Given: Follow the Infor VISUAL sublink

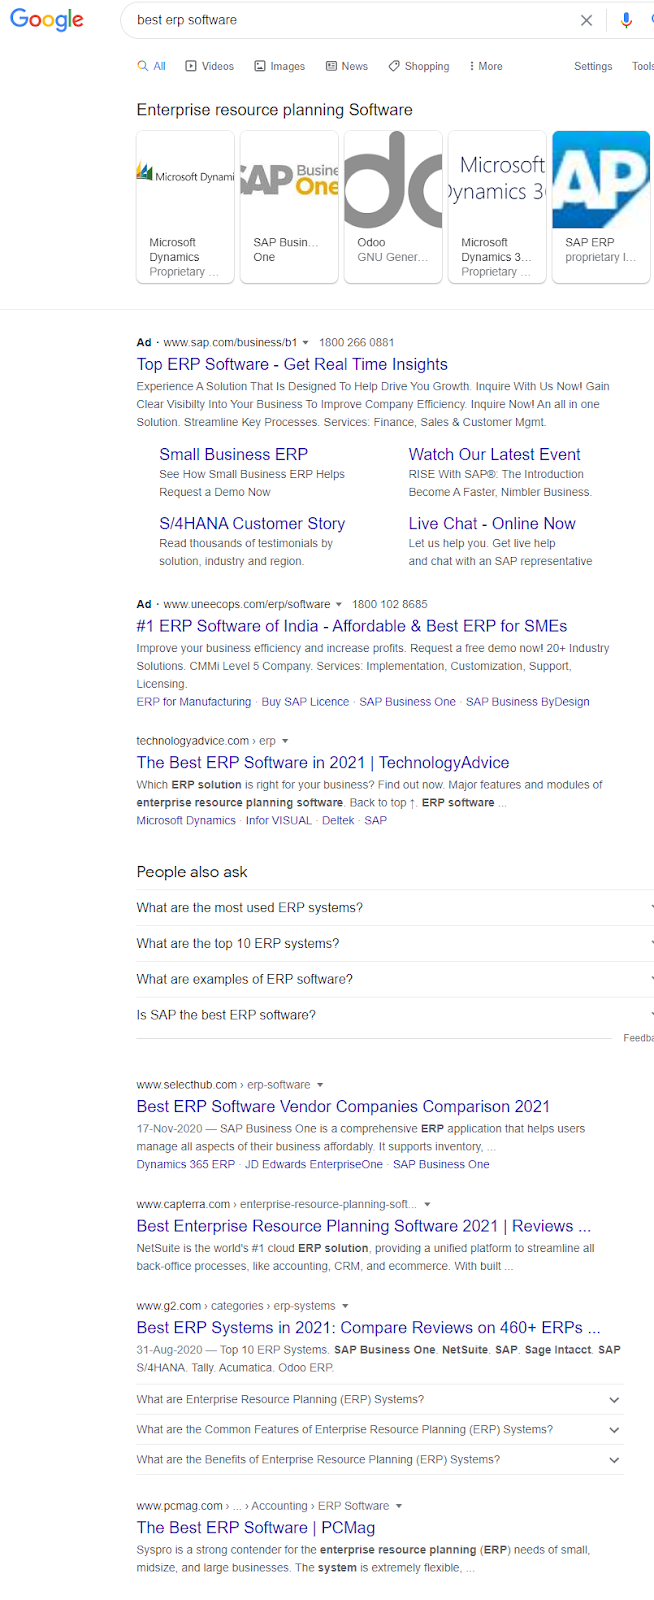Looking at the screenshot, I should coord(279,820).
